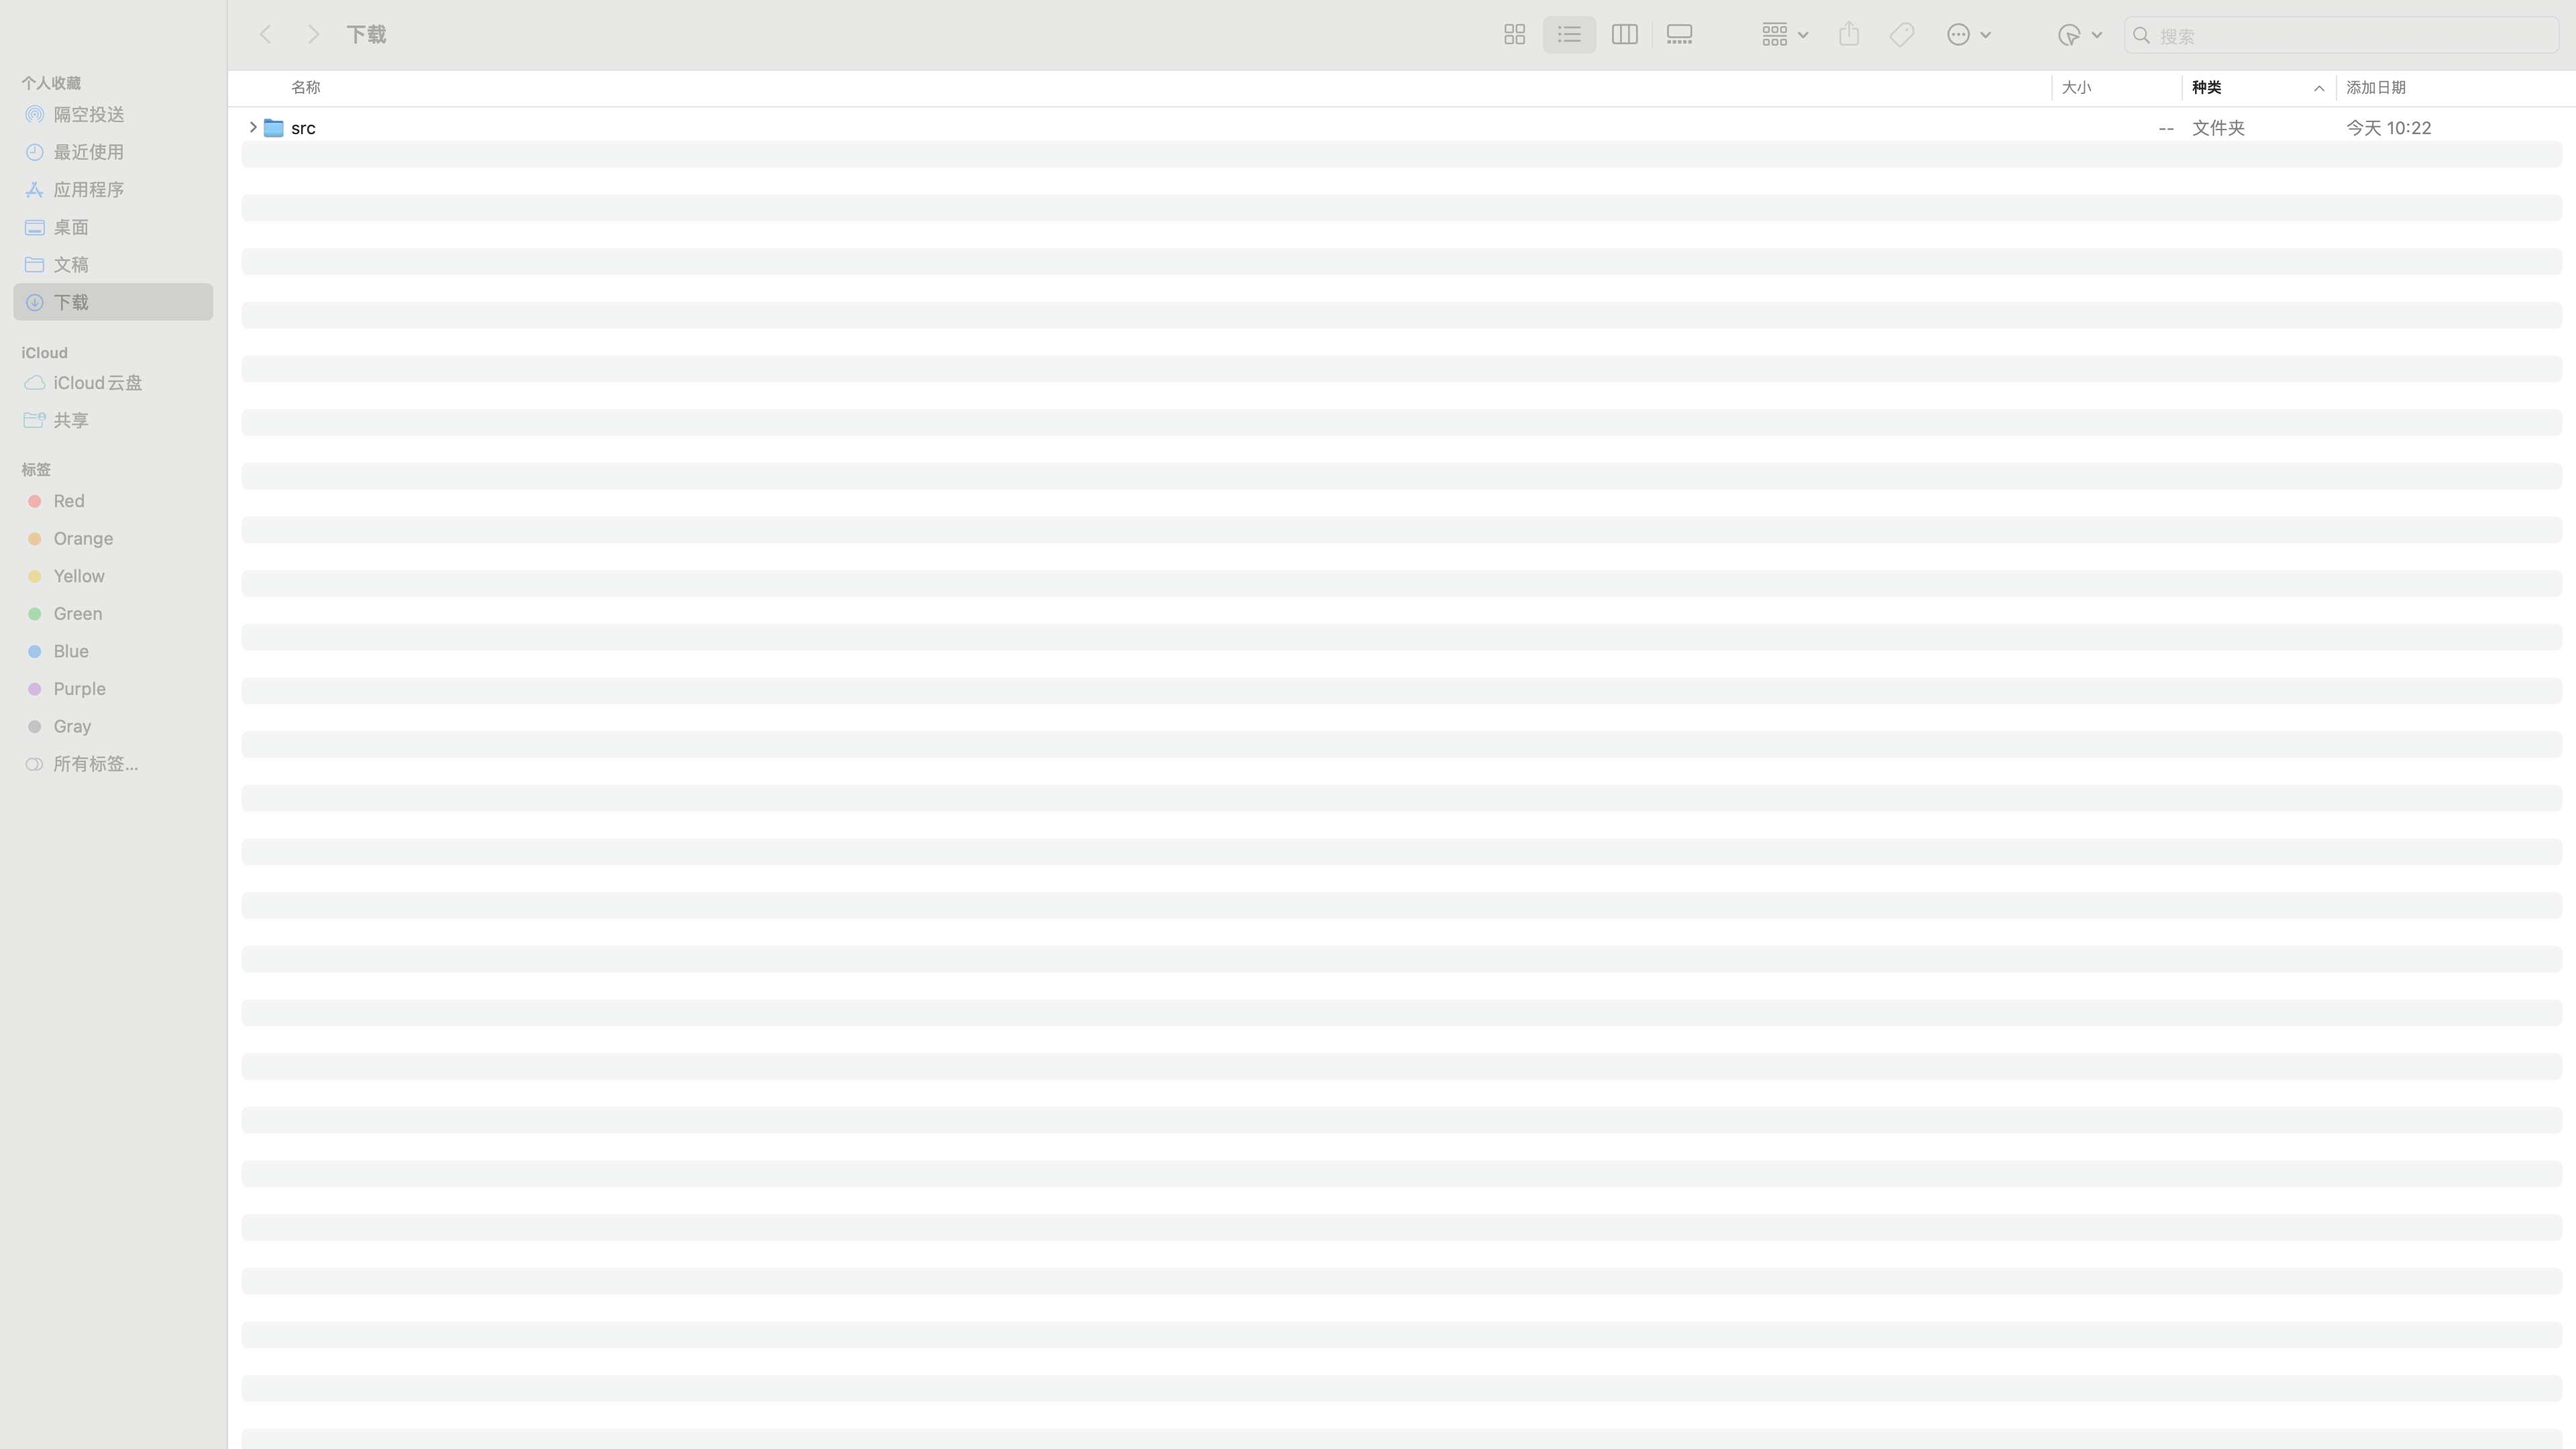Click the tag icon in toolbar

1902,35
